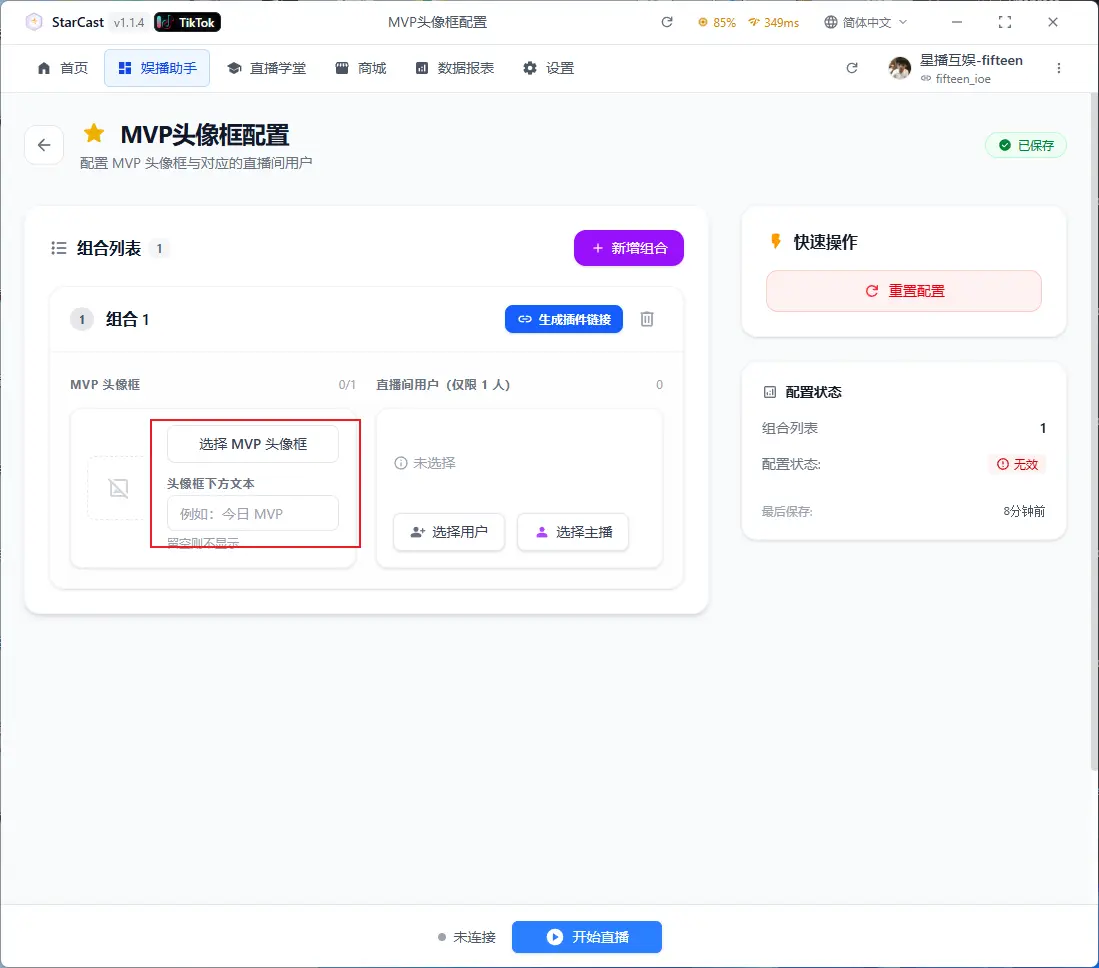Click the refresh icon in title bar
This screenshot has width=1099, height=968.
tap(667, 22)
